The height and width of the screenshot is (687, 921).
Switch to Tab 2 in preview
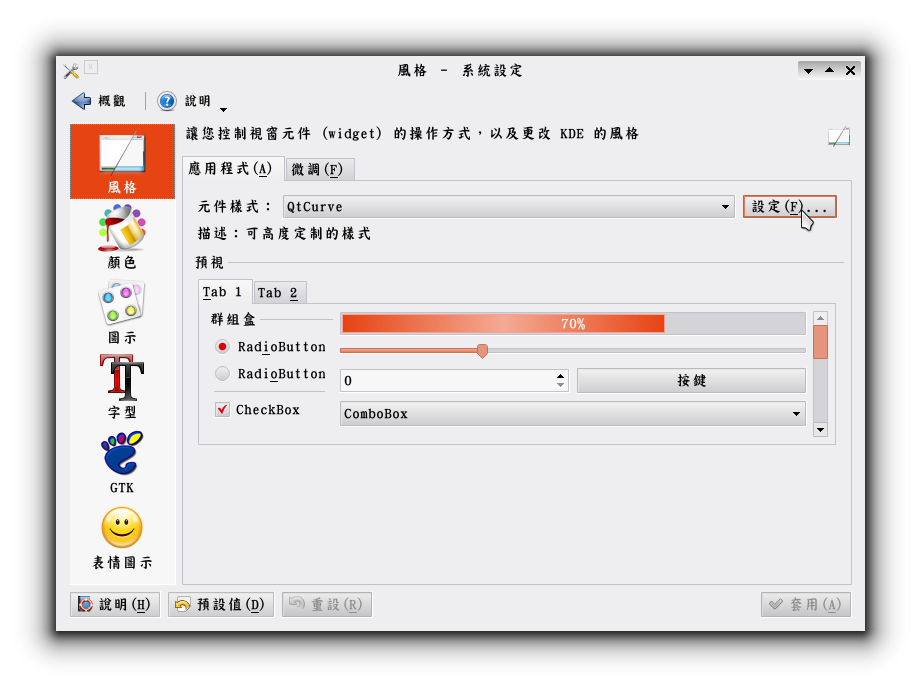tap(278, 292)
